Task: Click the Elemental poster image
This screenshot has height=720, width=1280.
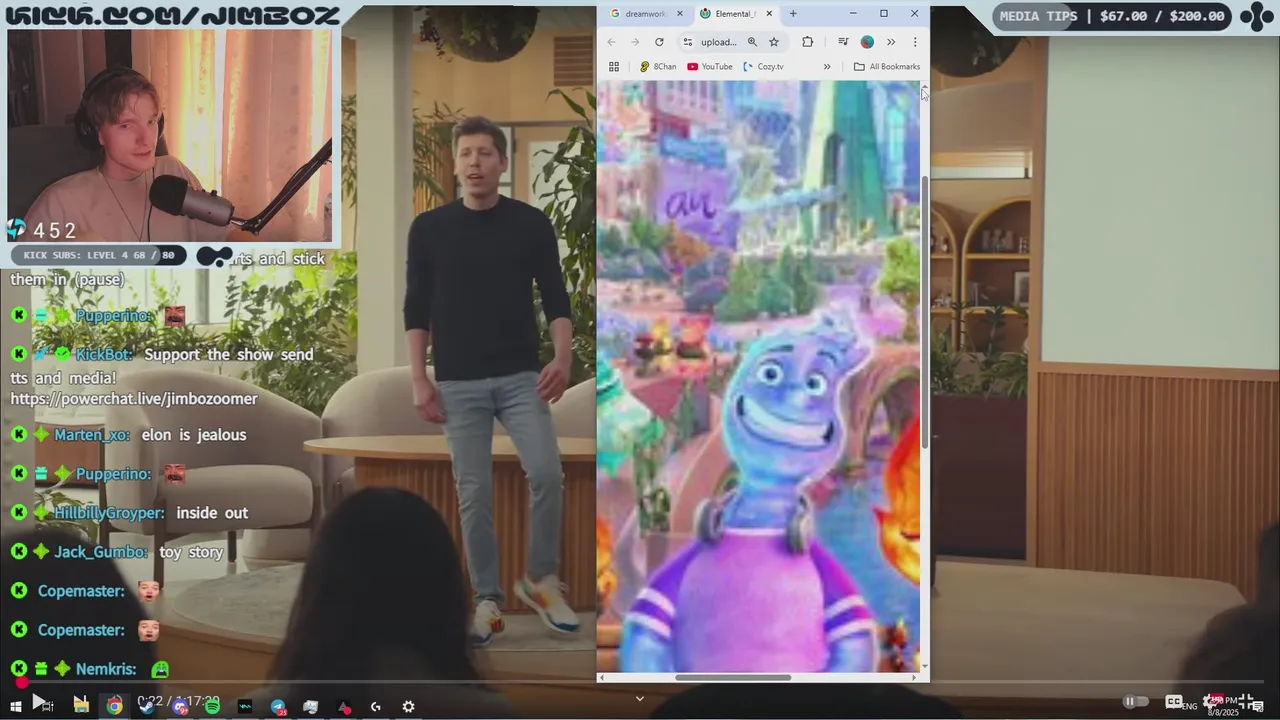Action: [758, 376]
